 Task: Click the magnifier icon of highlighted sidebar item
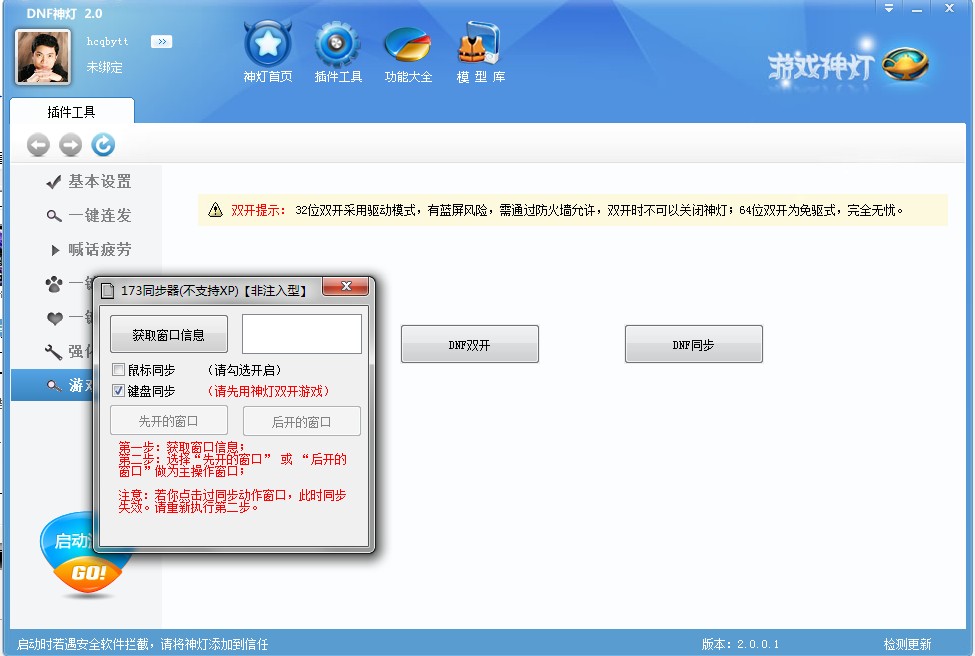[x=54, y=386]
